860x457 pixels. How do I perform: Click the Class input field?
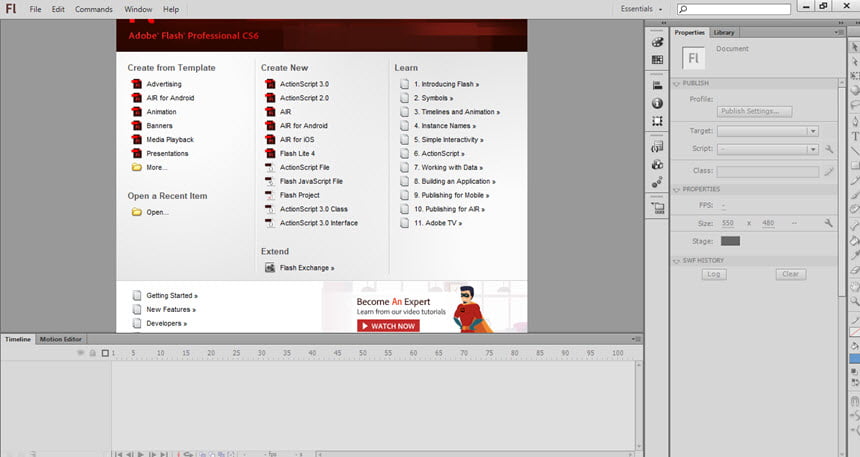768,171
